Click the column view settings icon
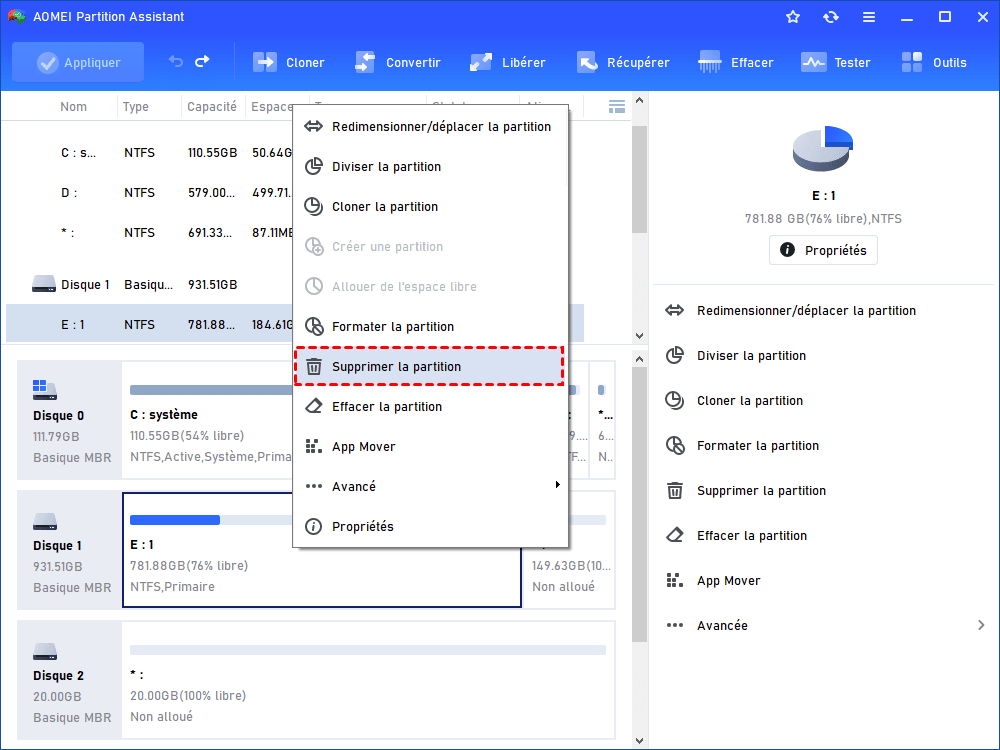The height and width of the screenshot is (750, 1000). point(617,107)
